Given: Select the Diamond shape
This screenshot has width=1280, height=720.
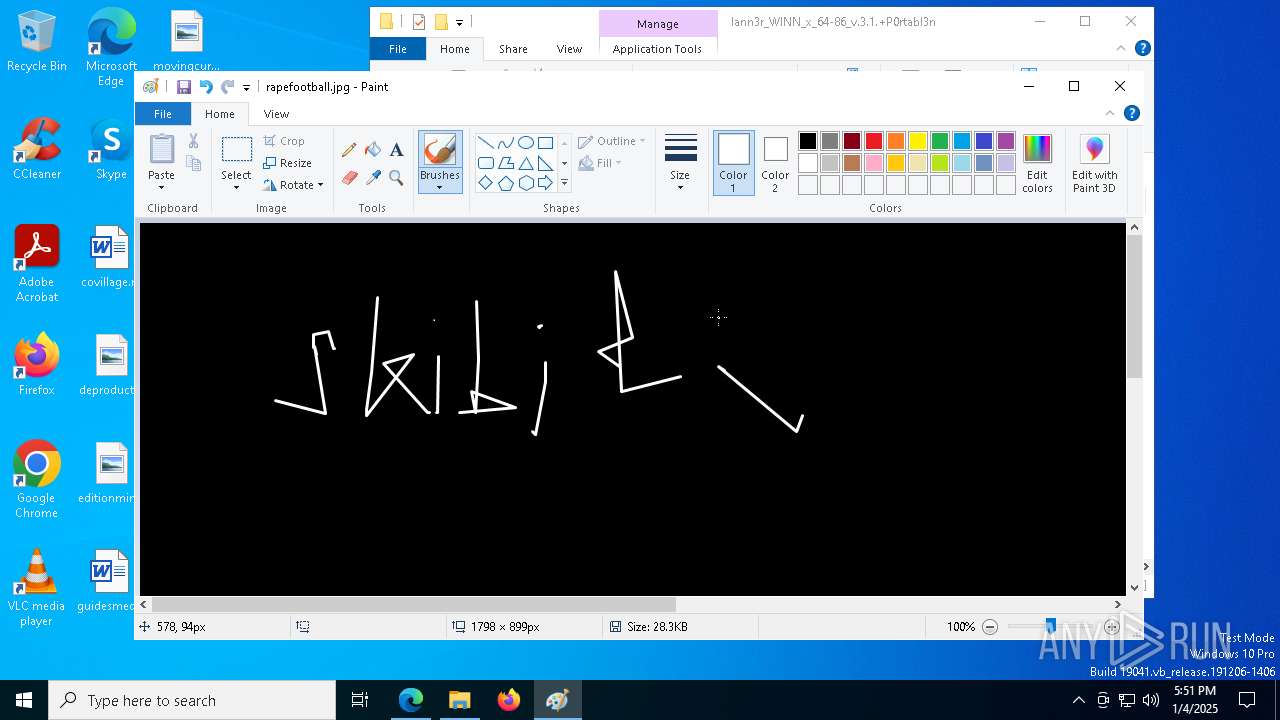Looking at the screenshot, I should [486, 183].
